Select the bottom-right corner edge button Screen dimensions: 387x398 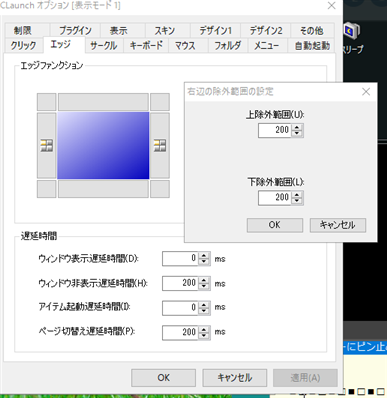tap(160, 189)
